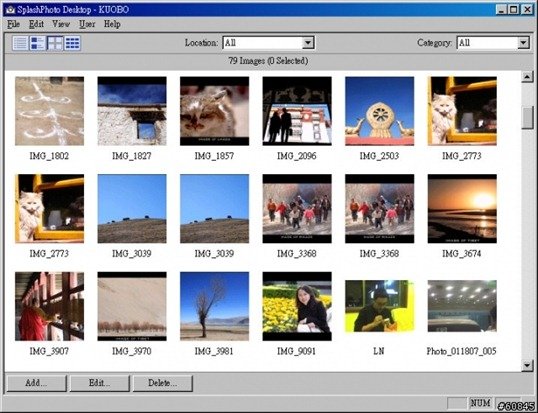538x413 pixels.
Task: Choose the large thumbnail grid view icon
Action: (x=55, y=43)
